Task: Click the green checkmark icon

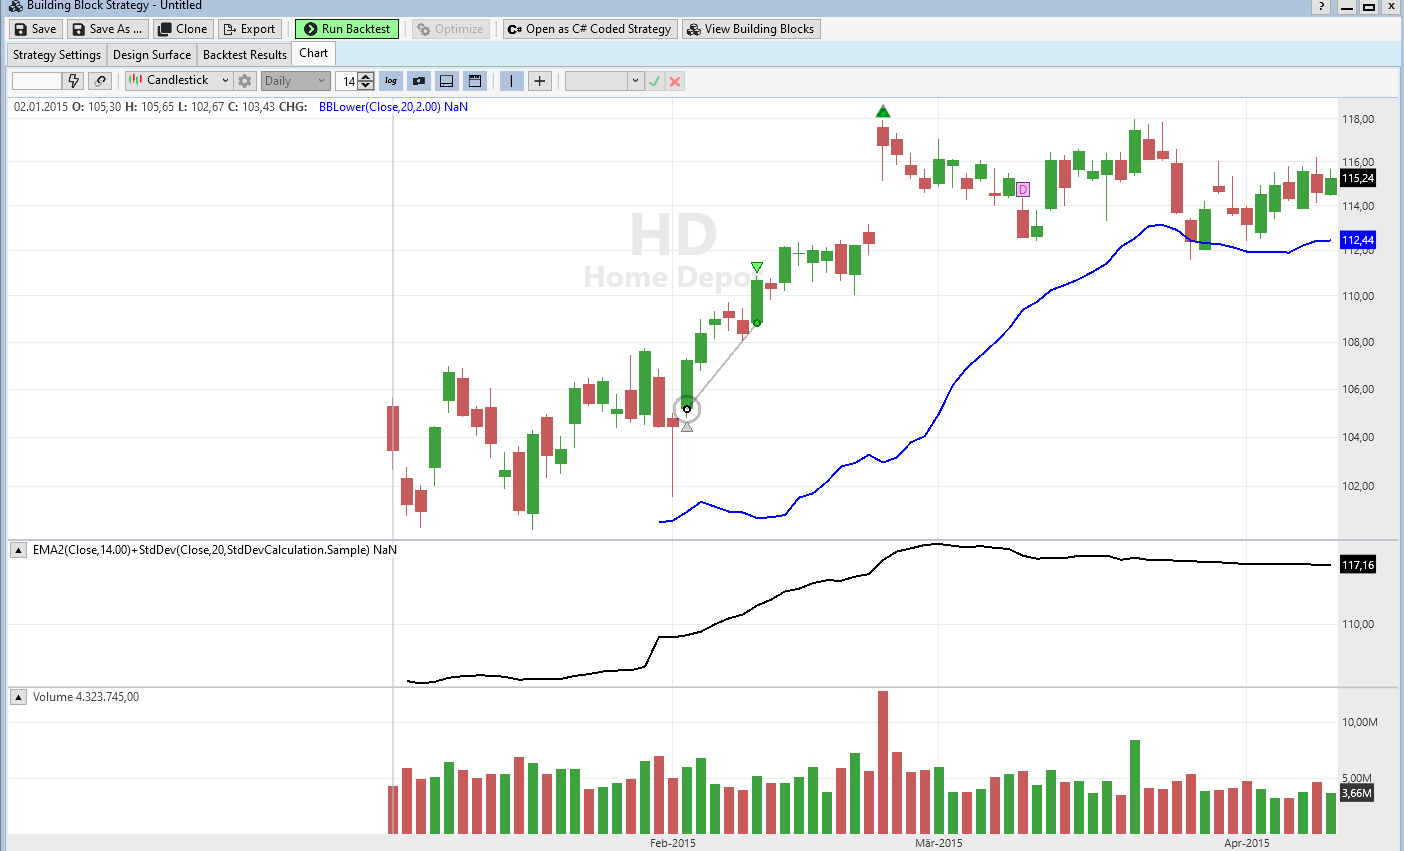Action: (x=655, y=81)
